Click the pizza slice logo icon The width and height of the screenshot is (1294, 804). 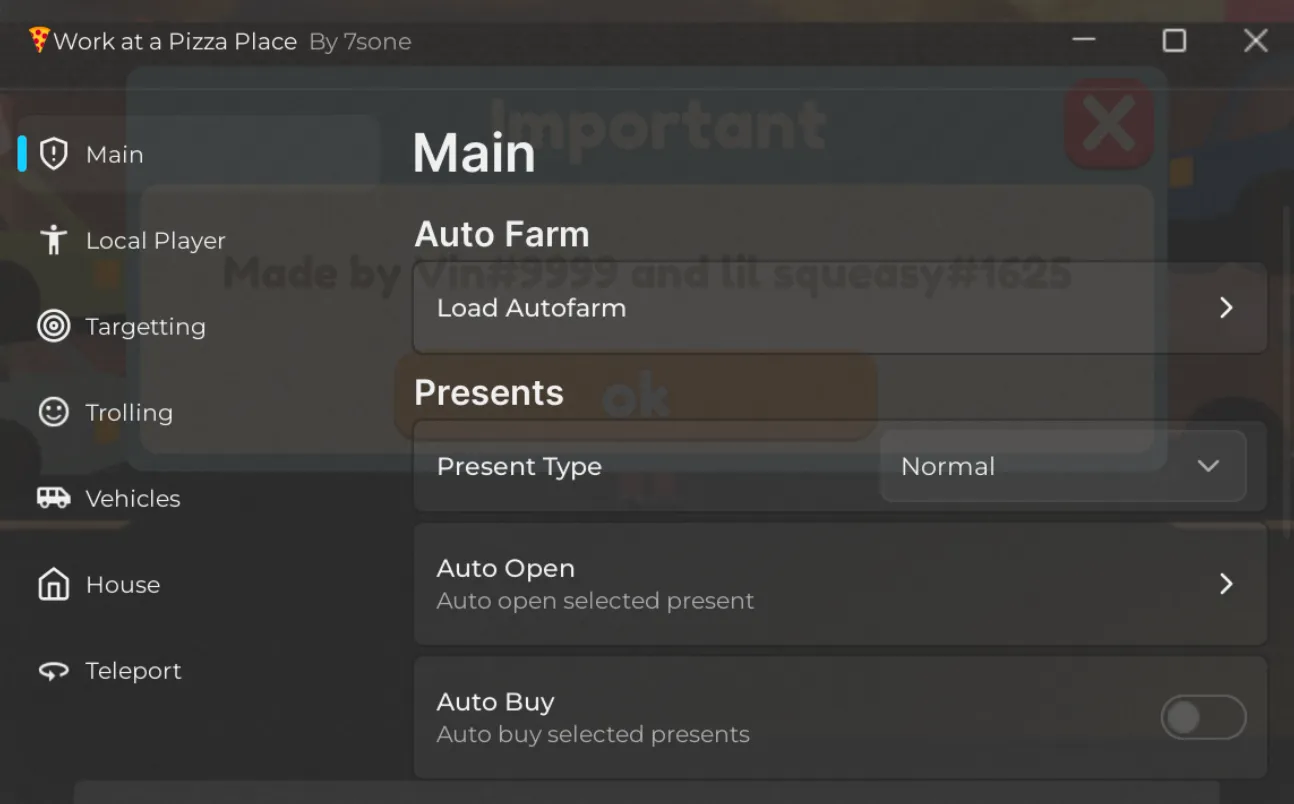click(39, 40)
